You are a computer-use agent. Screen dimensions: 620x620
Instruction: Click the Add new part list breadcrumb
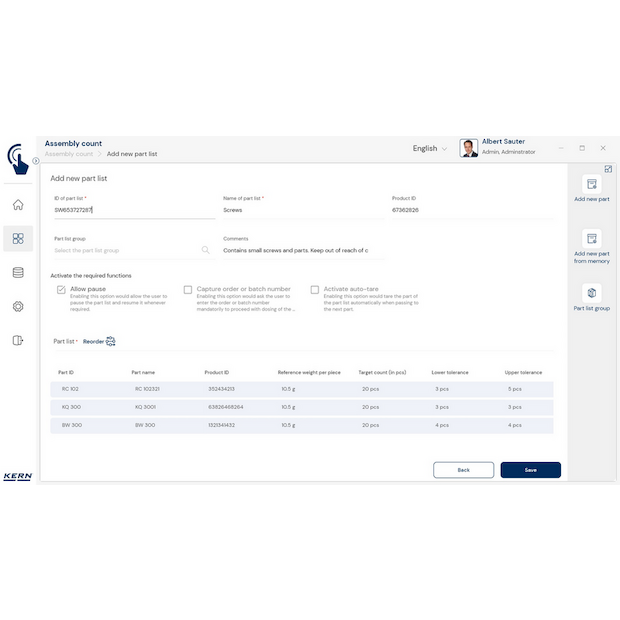132,154
